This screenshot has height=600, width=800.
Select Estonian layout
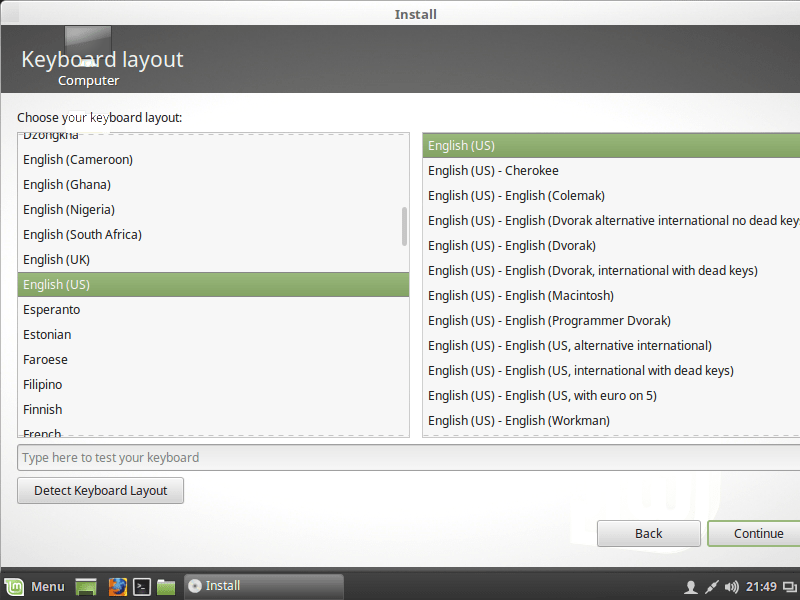[213, 335]
